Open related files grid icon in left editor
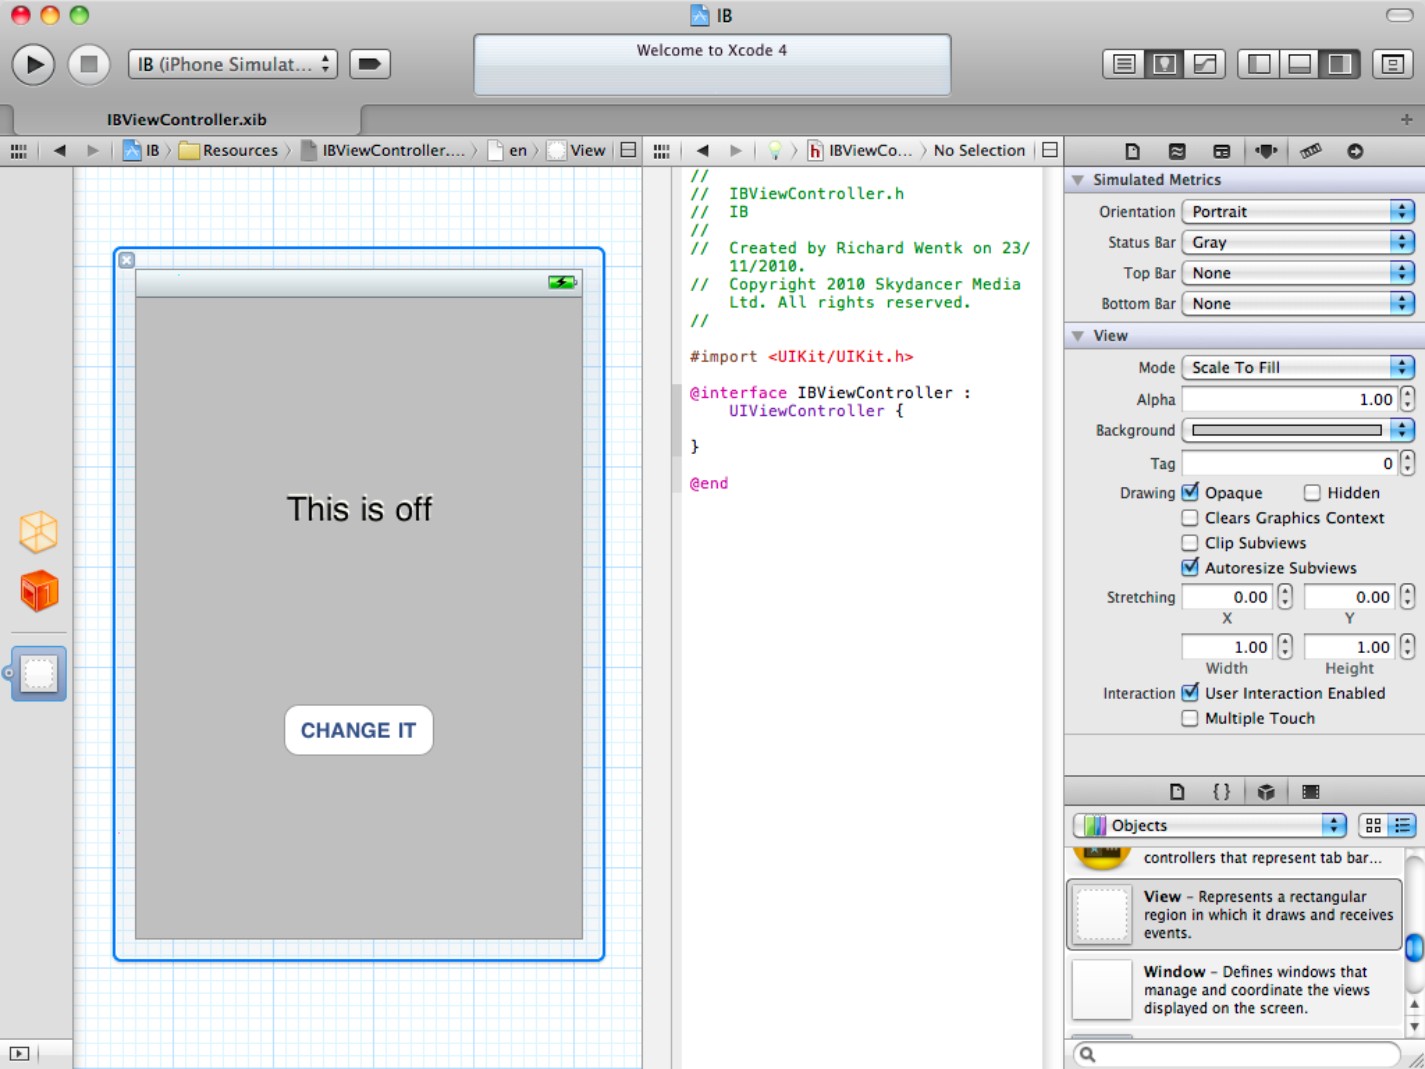The image size is (1425, 1069). coord(18,151)
